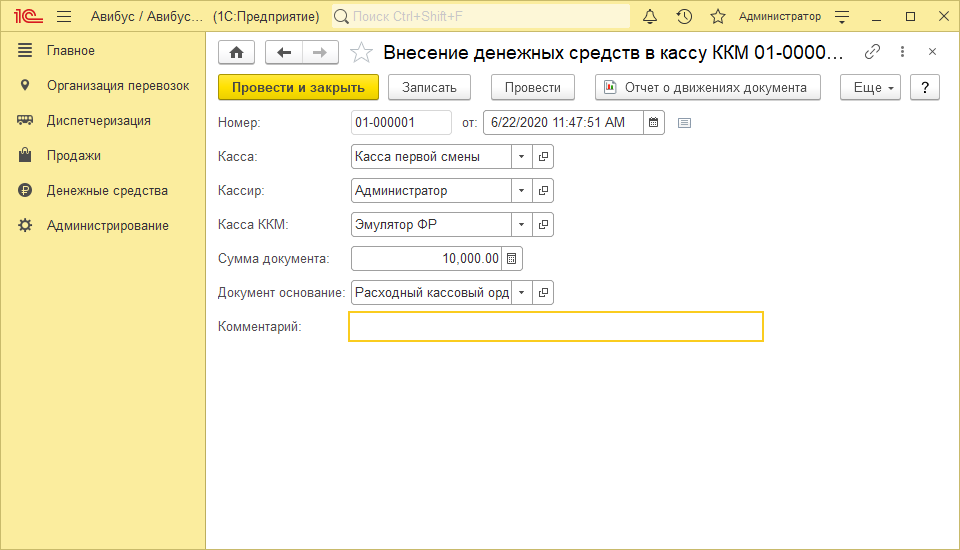Viewport: 960px width, 550px height.
Task: Click the Home page icon button
Action: 236,52
